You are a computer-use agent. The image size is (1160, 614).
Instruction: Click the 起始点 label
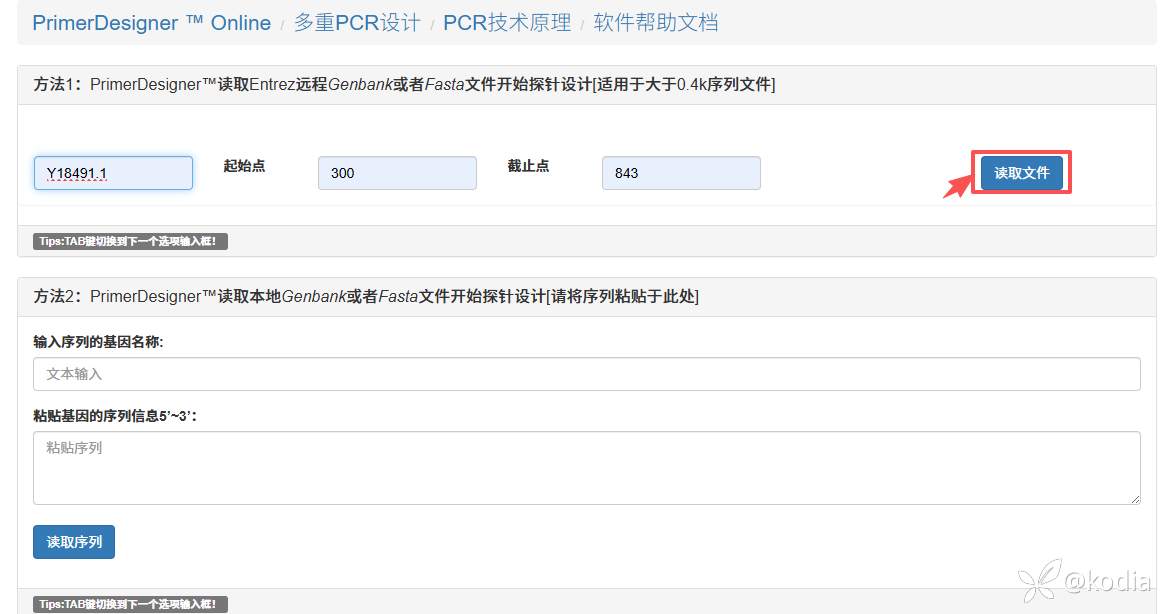tap(244, 166)
